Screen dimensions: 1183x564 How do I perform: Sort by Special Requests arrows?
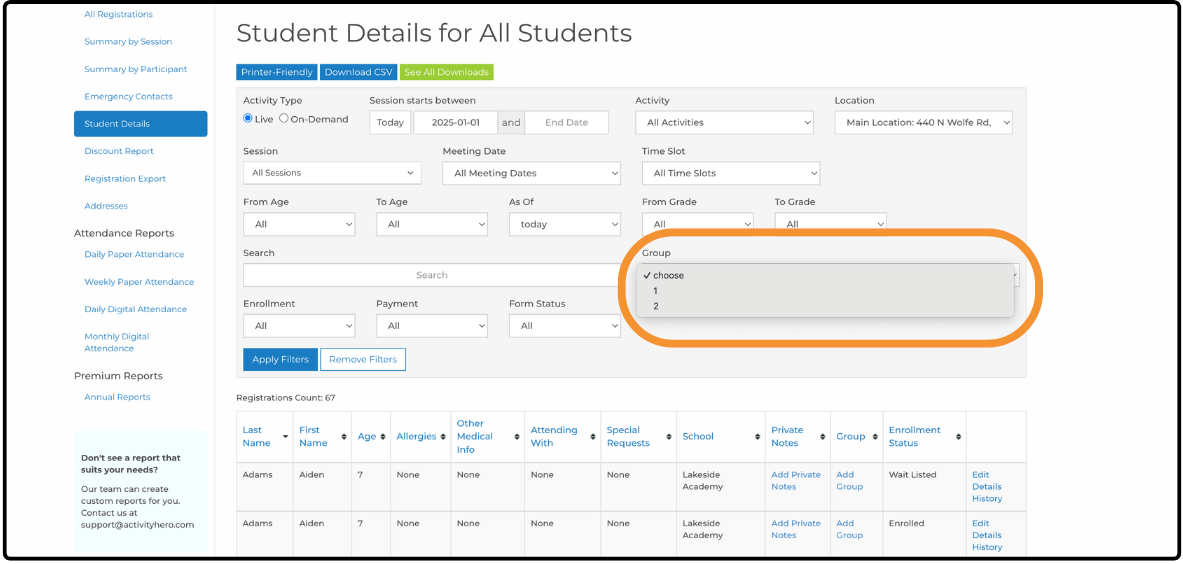pyautogui.click(x=668, y=437)
